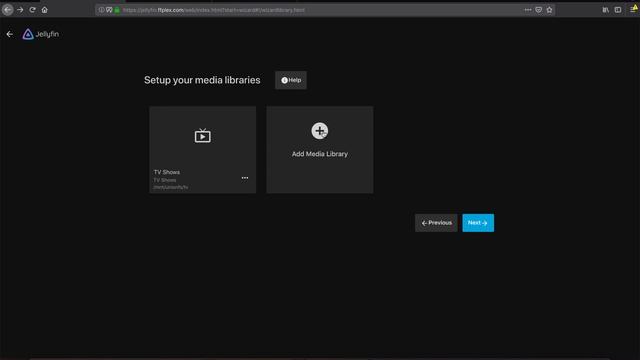
Task: Open site information icon in address bar
Action: coord(101,10)
